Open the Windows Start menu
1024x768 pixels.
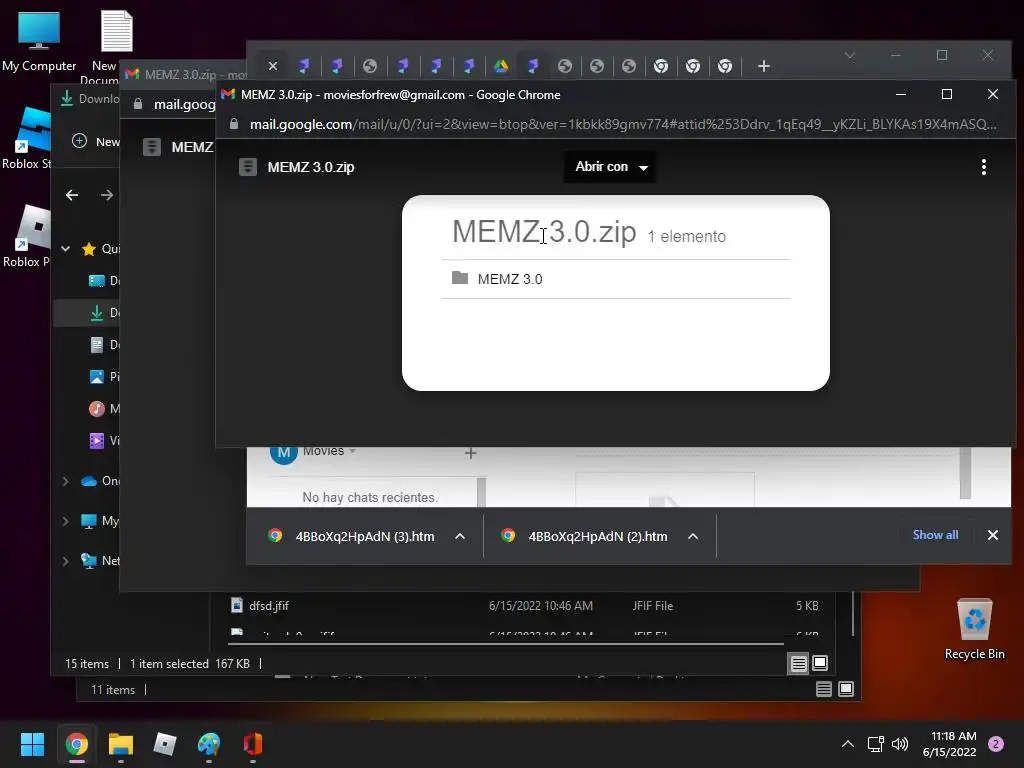[x=32, y=744]
